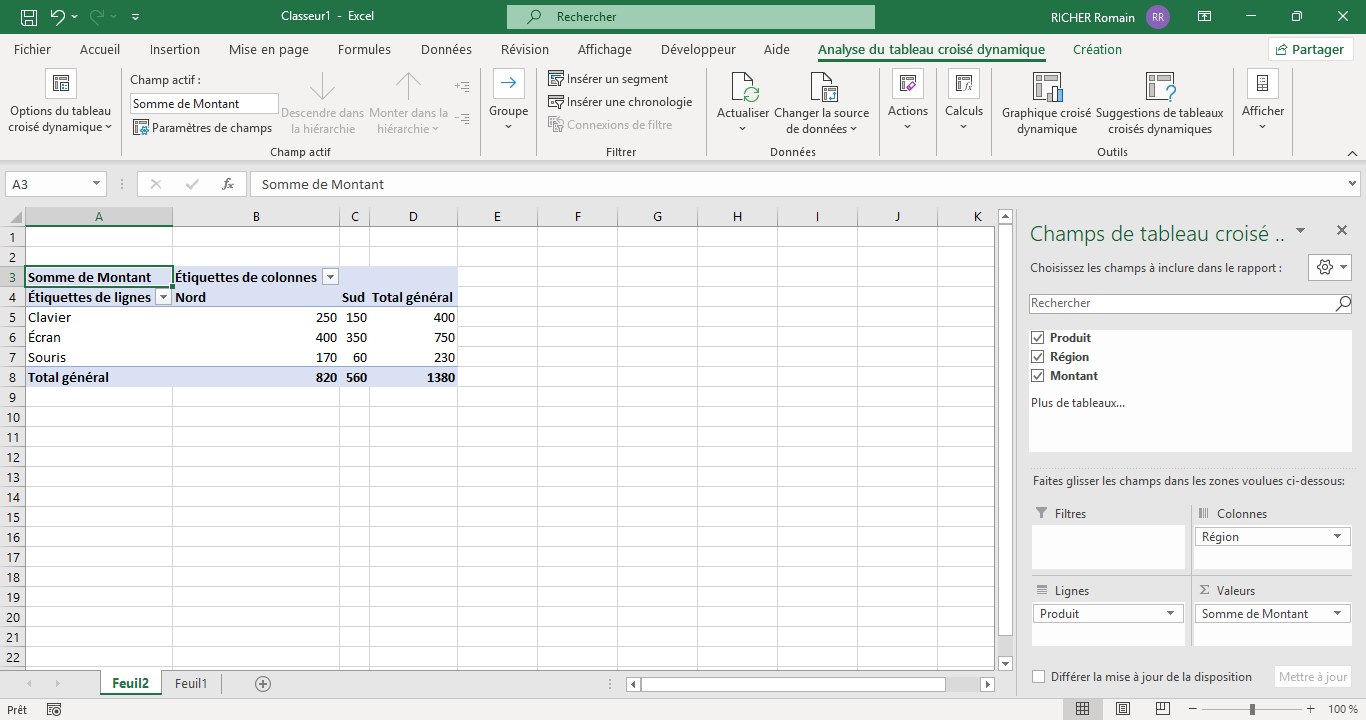Switch to Feuil1 sheet tab
The width and height of the screenshot is (1366, 720).
pyautogui.click(x=191, y=684)
